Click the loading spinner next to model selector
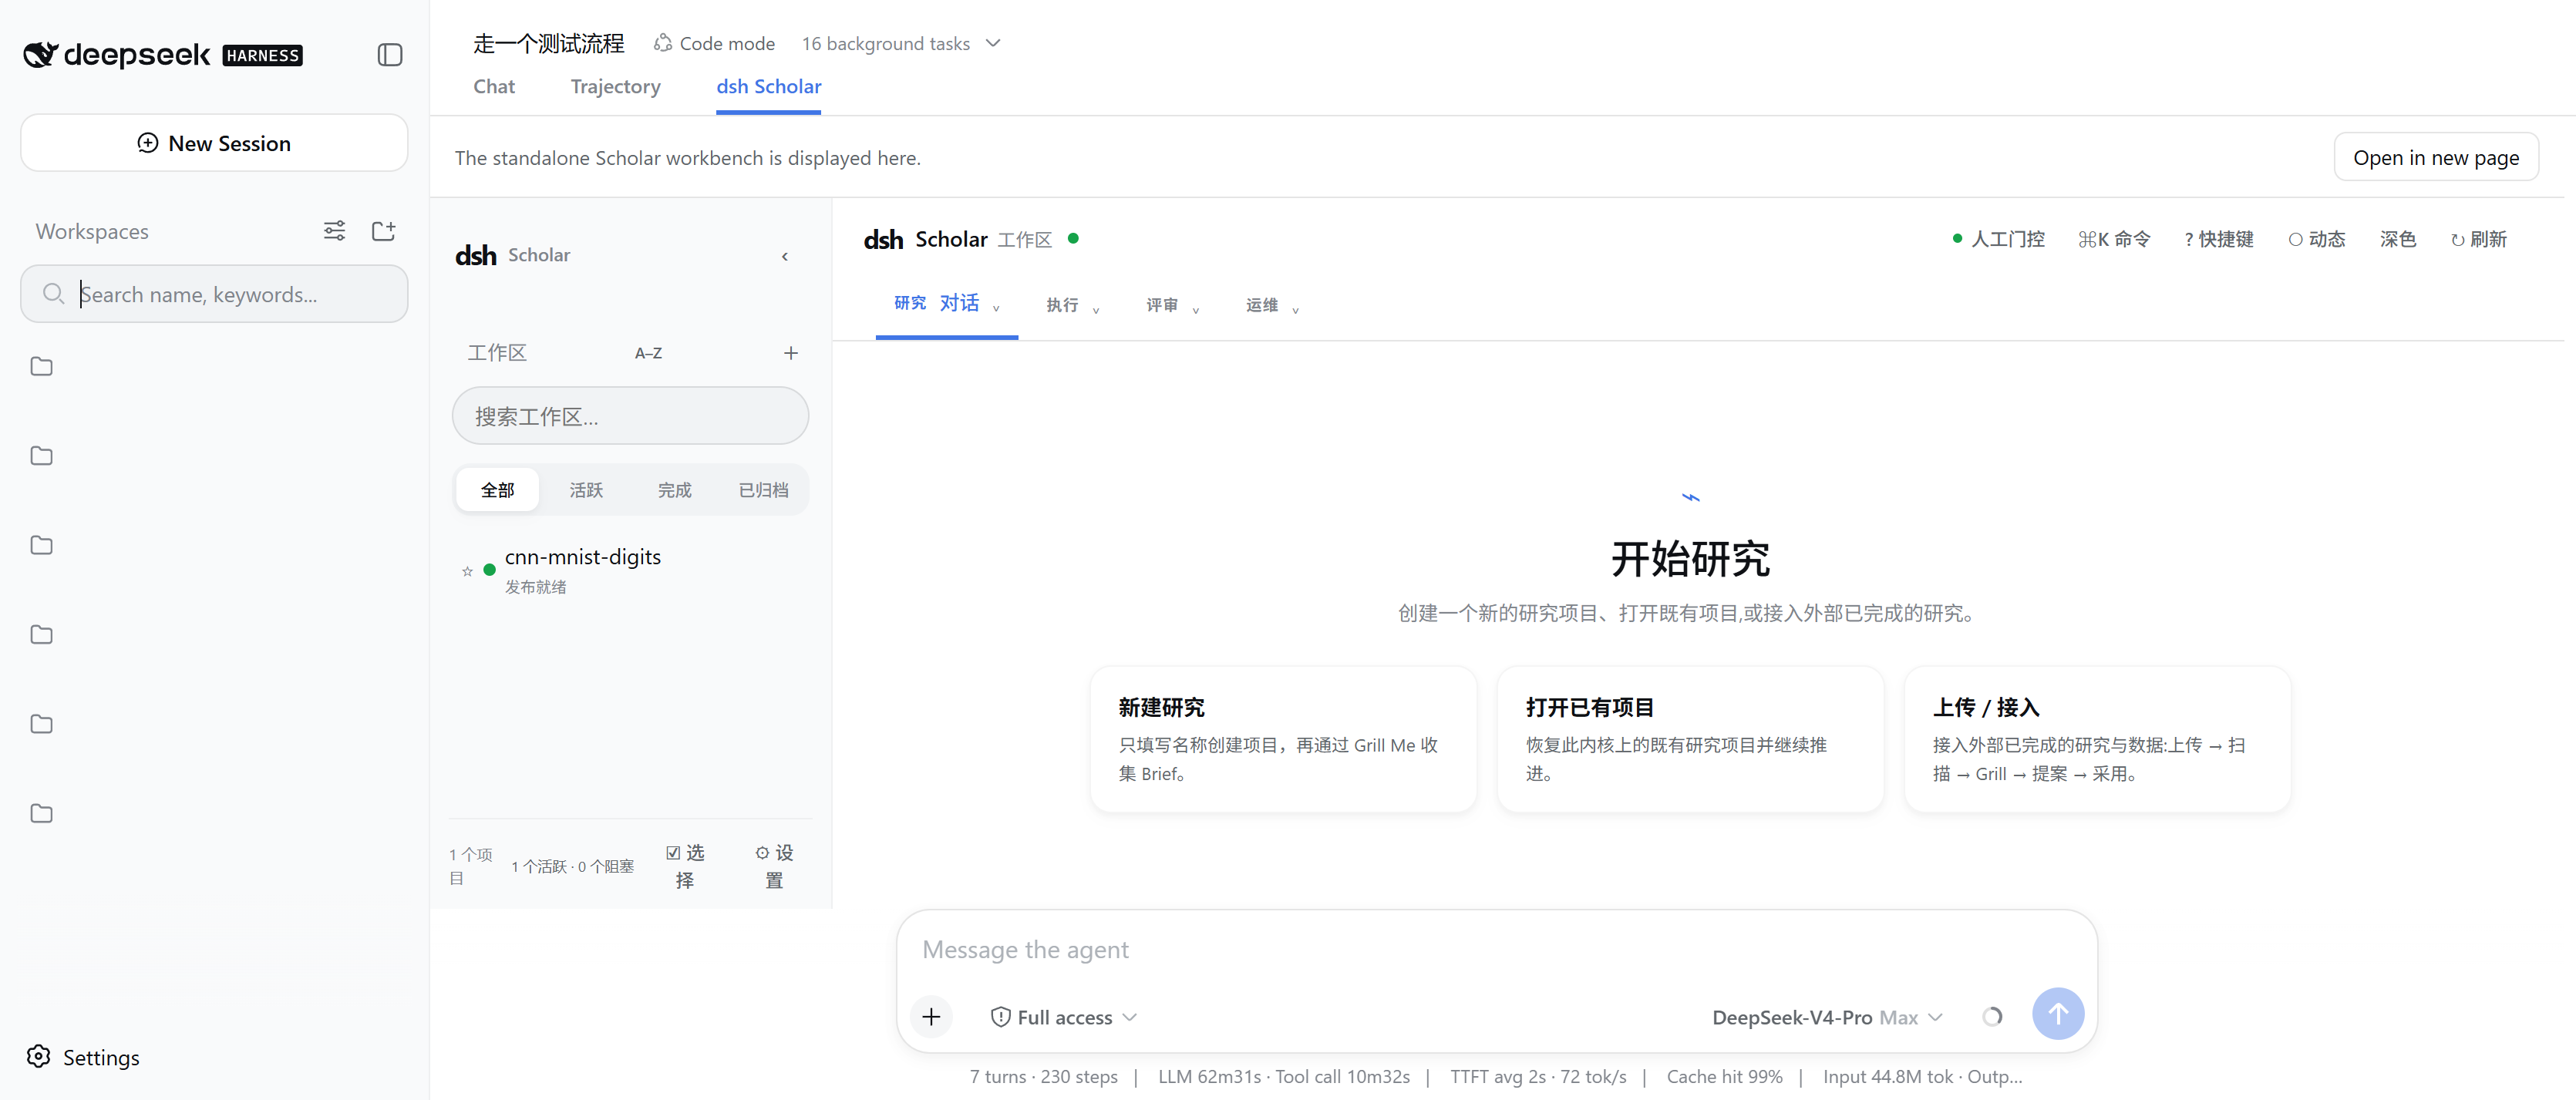The width and height of the screenshot is (2576, 1100). coord(1992,1016)
